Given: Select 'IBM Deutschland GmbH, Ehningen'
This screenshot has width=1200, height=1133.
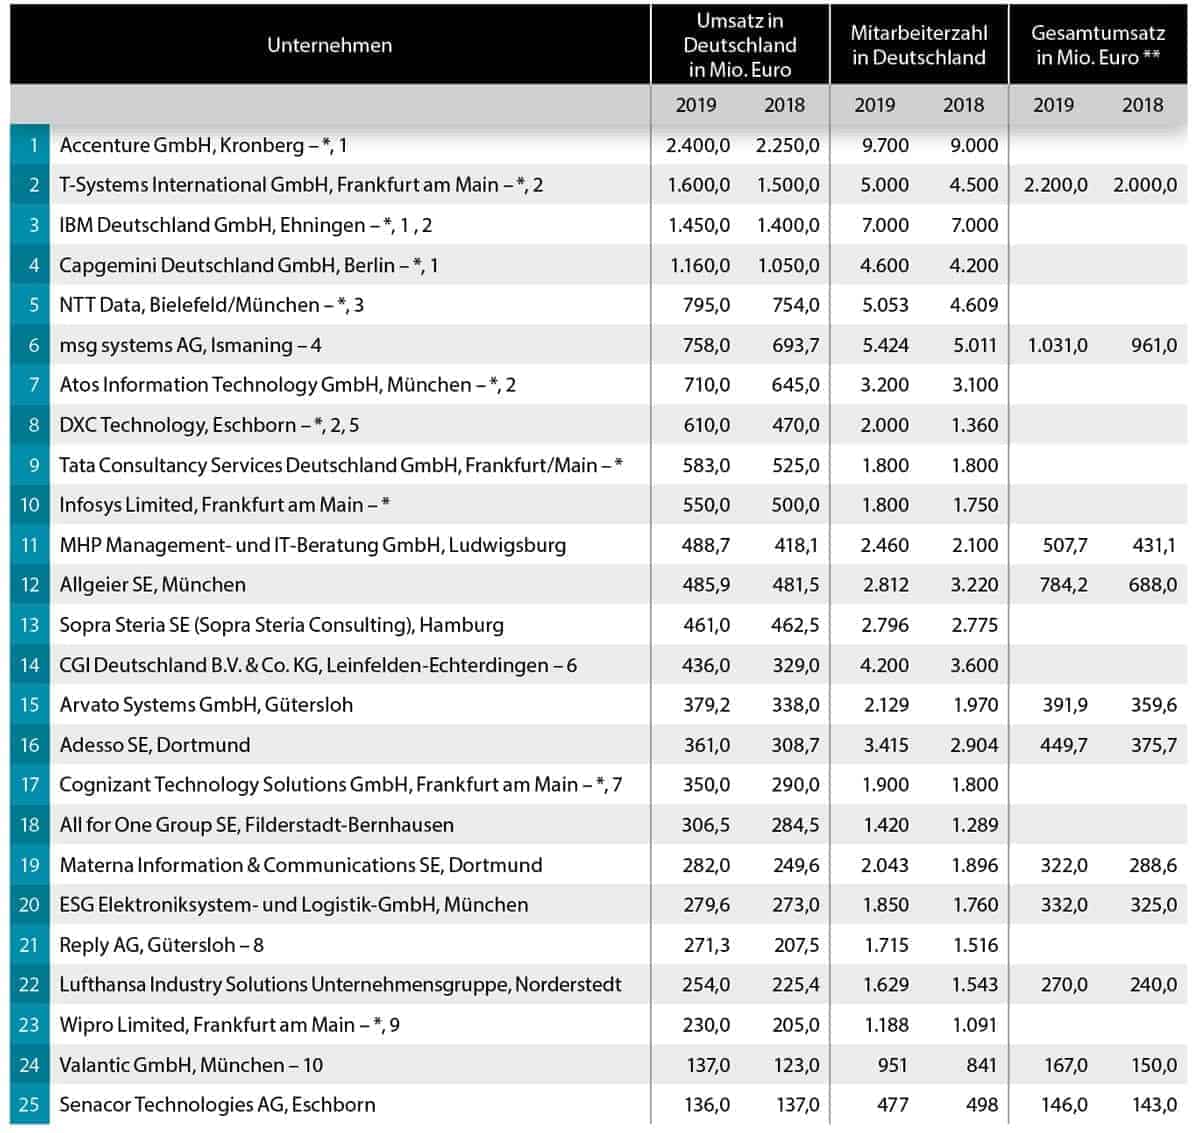Looking at the screenshot, I should 212,225.
